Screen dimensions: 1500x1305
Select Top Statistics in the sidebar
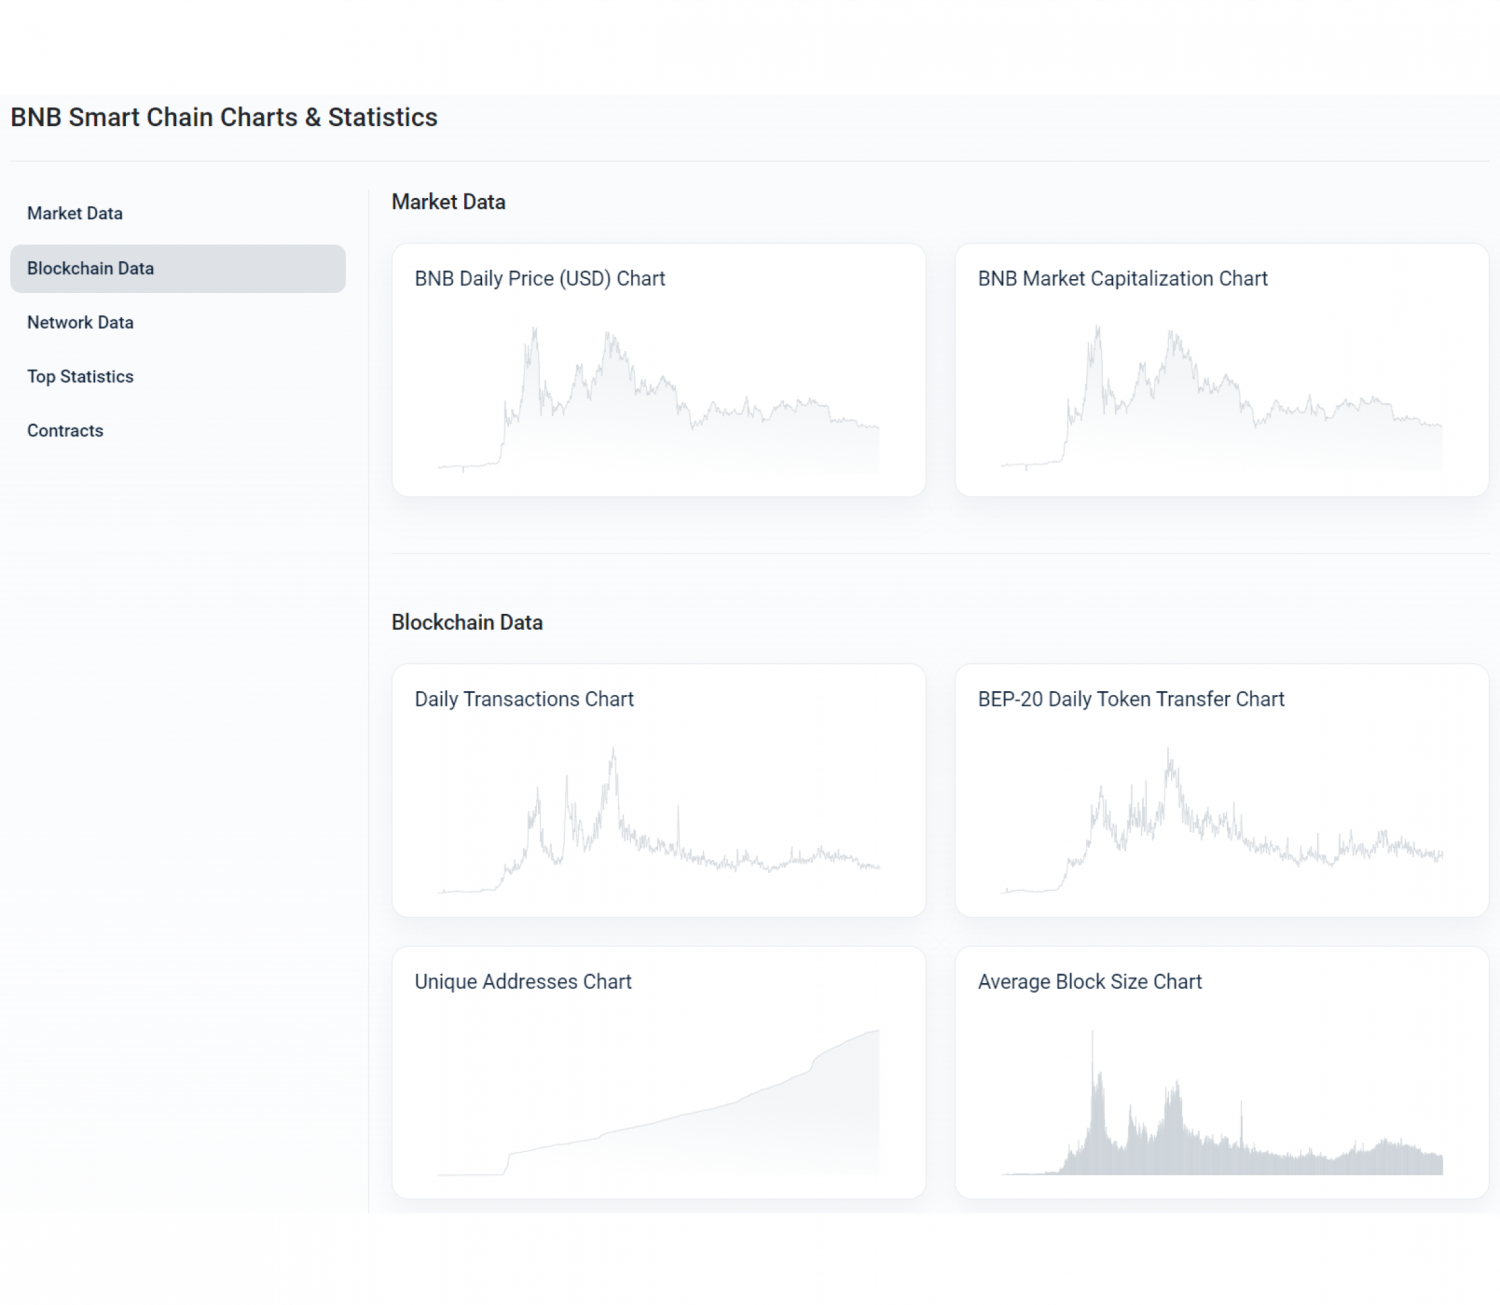[81, 376]
